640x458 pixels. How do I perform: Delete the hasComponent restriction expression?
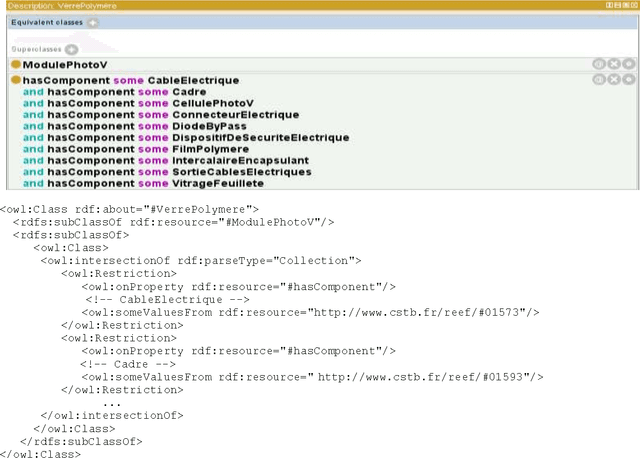(614, 80)
